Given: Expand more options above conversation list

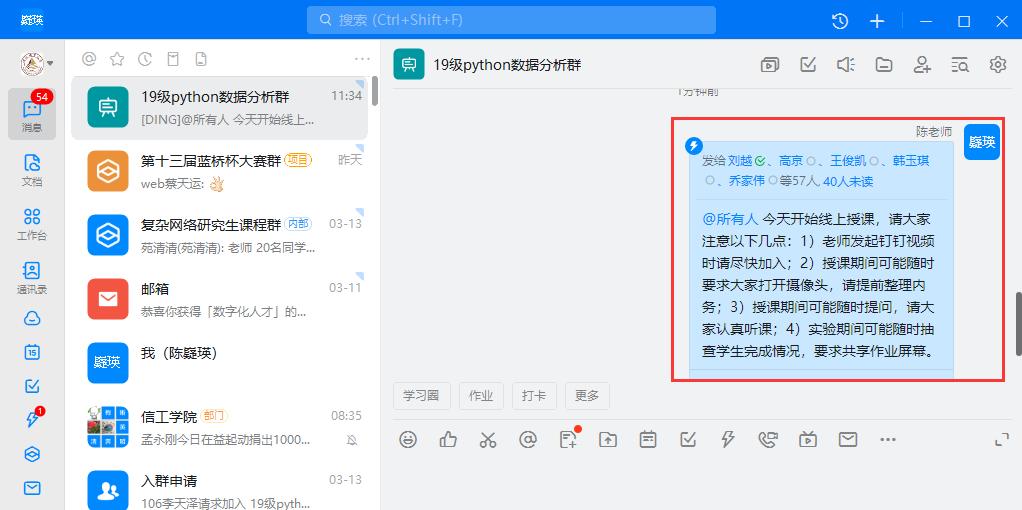Looking at the screenshot, I should [x=362, y=59].
